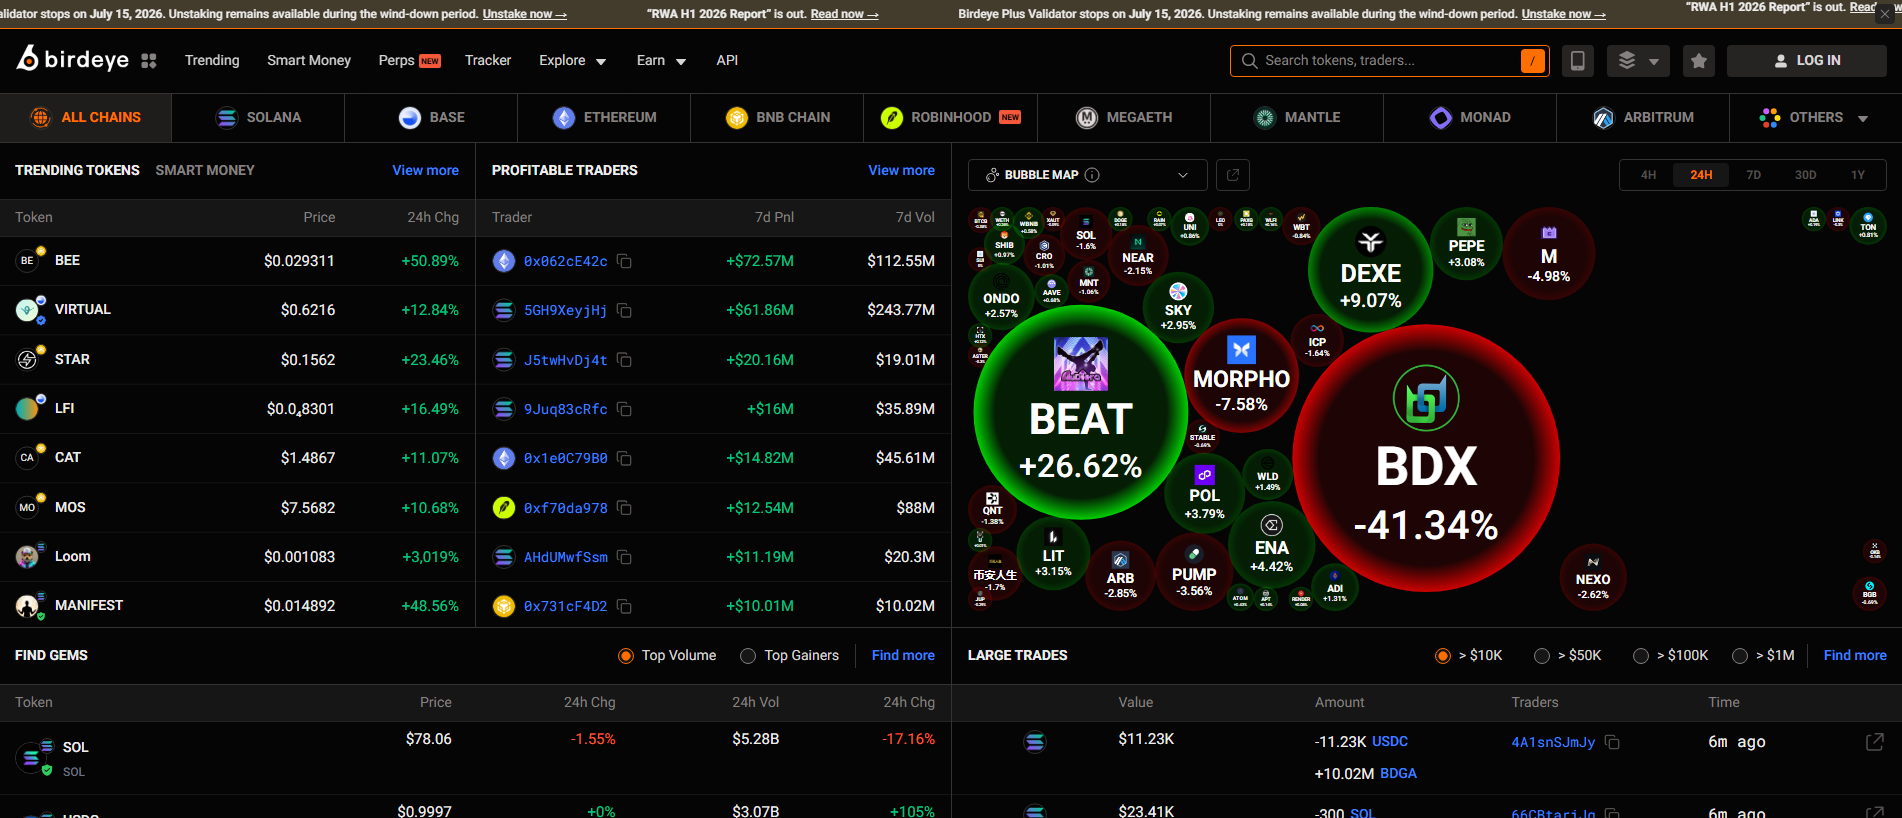
Task: Click the PEPE bubble
Action: (1466, 244)
